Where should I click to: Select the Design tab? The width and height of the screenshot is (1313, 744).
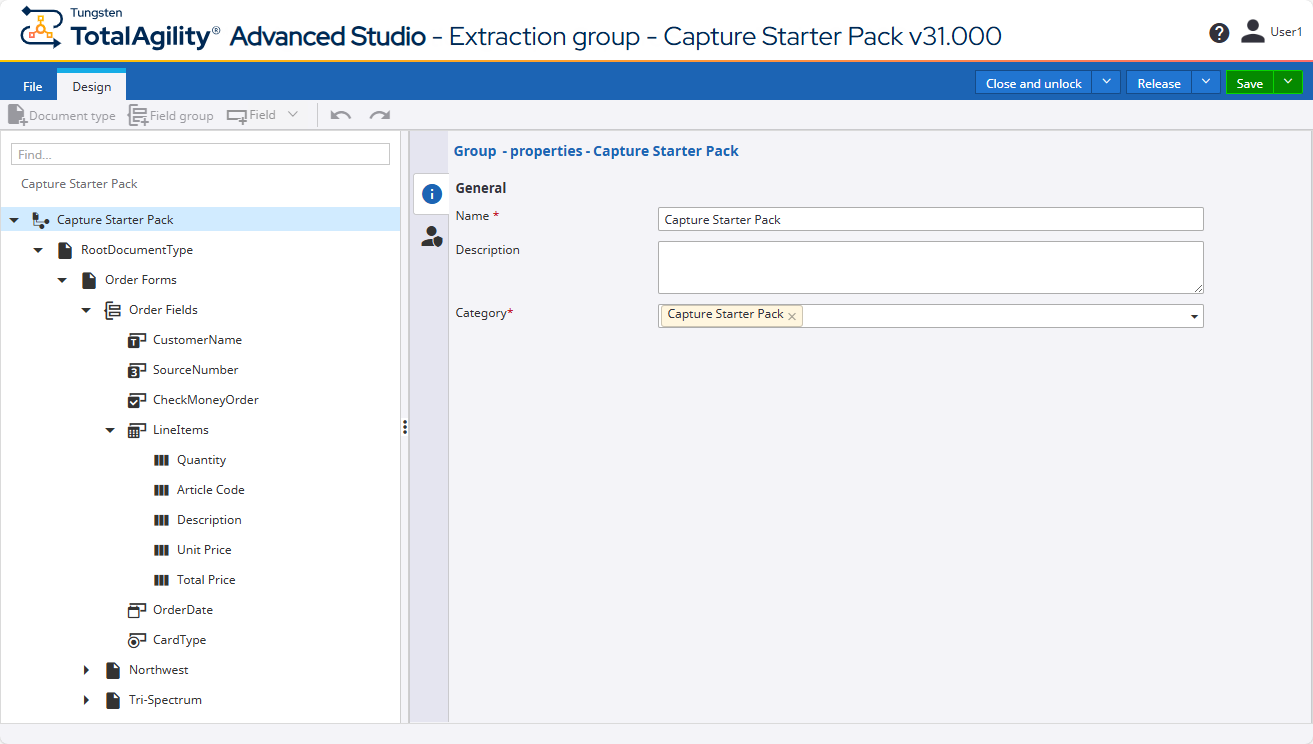pyautogui.click(x=90, y=85)
